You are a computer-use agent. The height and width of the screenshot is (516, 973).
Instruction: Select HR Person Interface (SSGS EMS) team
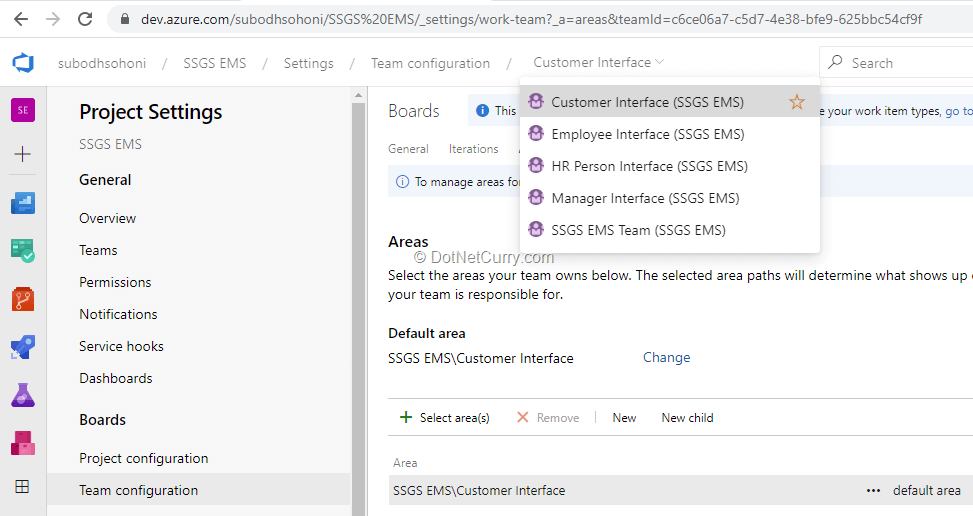[x=670, y=166]
